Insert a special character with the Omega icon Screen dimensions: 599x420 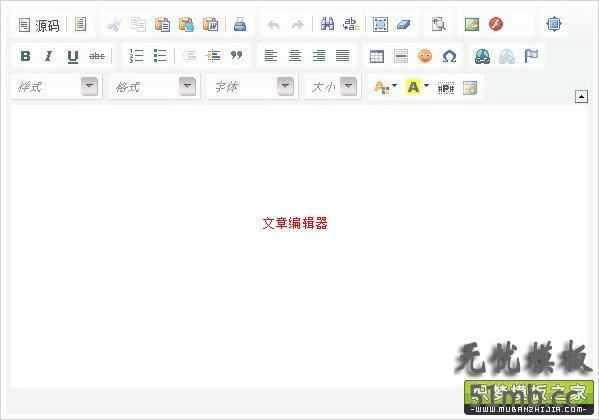tap(449, 57)
